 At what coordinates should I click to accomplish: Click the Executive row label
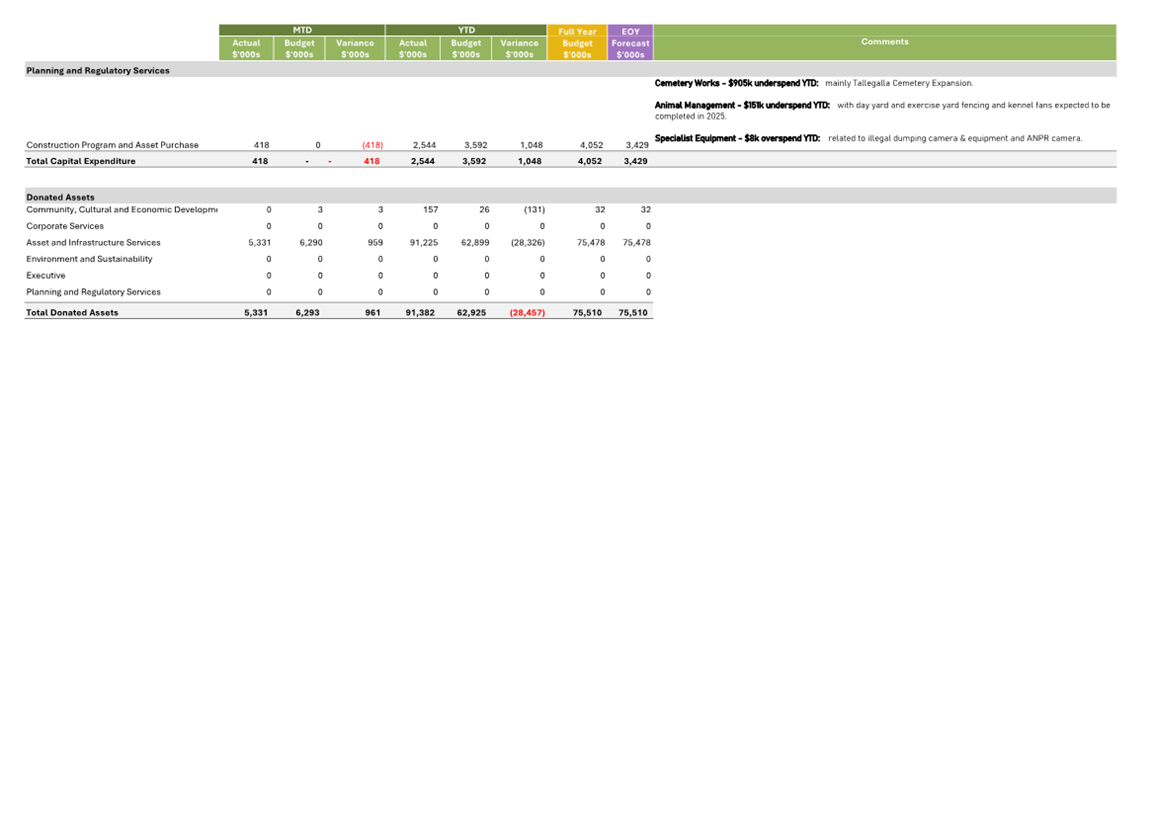(x=46, y=276)
